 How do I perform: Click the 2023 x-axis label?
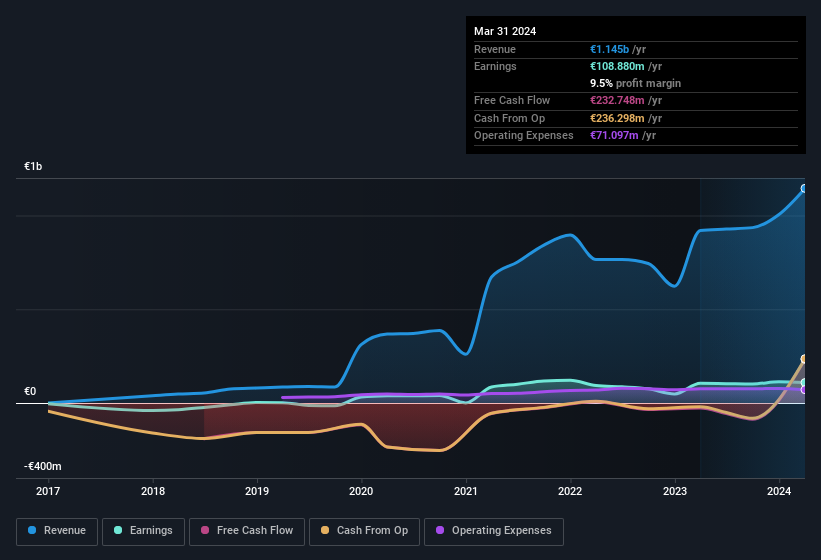(675, 491)
